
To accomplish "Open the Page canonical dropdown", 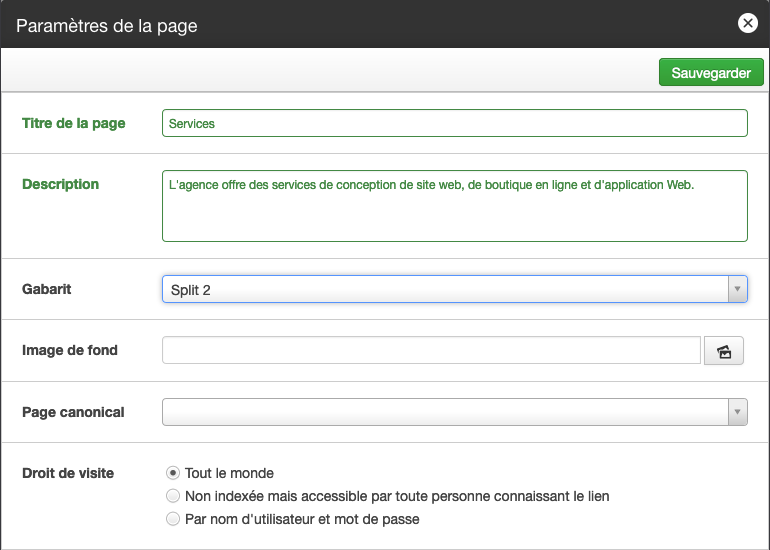I will pos(455,412).
